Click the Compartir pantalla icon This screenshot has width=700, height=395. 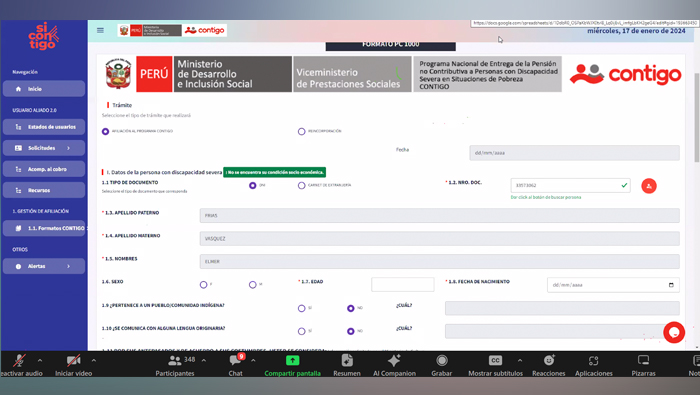coord(292,360)
